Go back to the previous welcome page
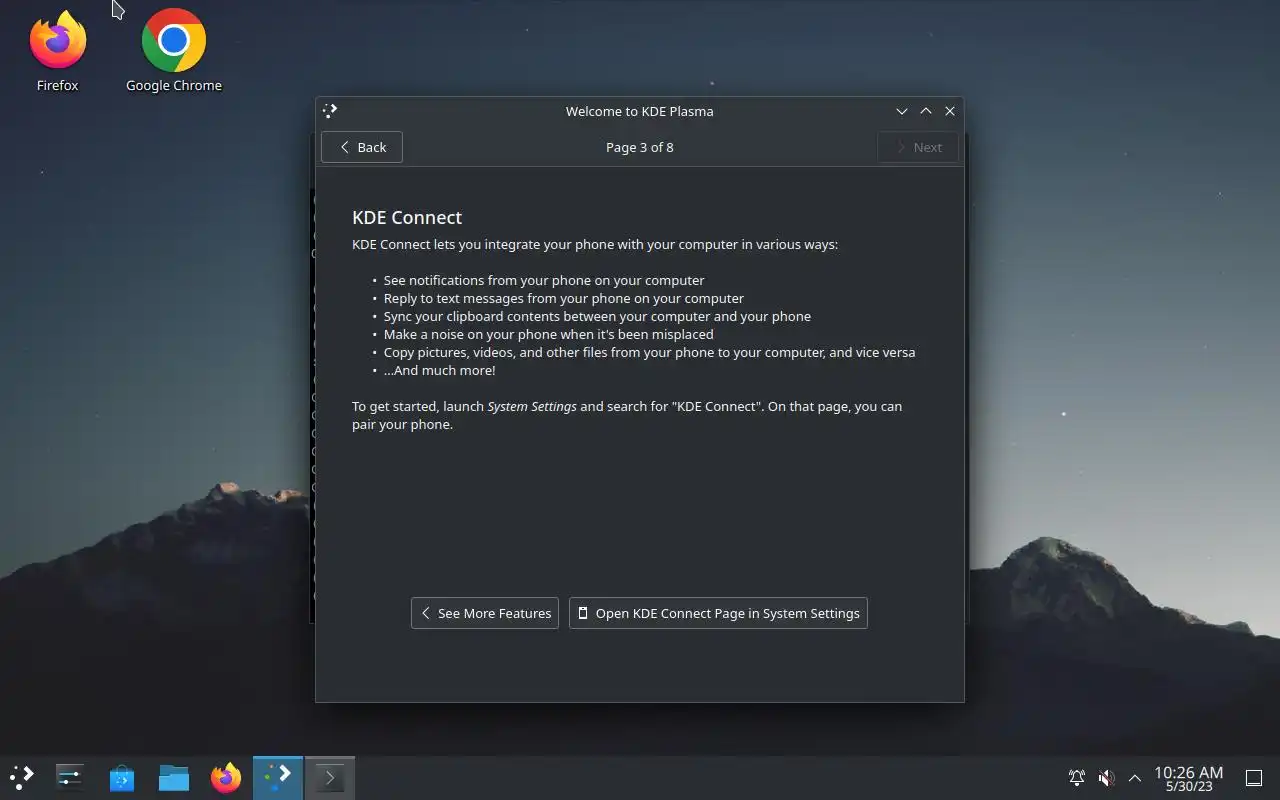Viewport: 1280px width, 800px height. (362, 147)
